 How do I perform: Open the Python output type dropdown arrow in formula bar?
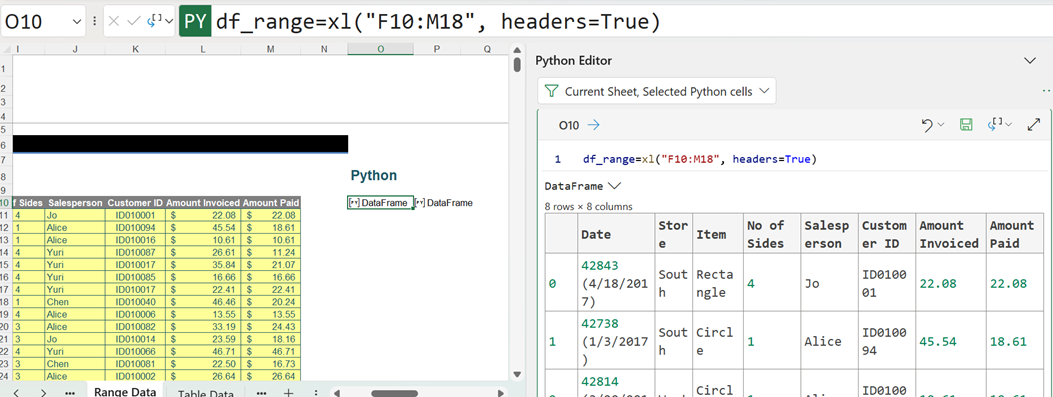click(x=168, y=21)
